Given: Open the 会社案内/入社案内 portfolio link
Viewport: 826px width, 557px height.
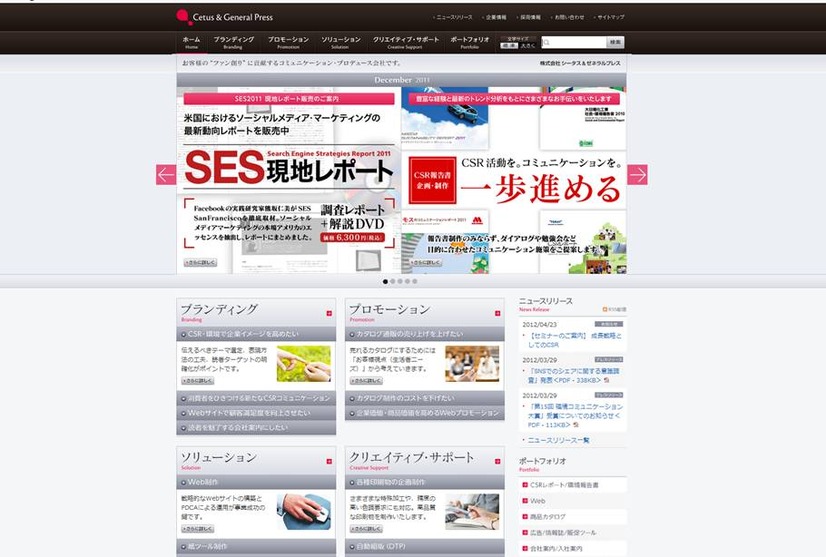Looking at the screenshot, I should click(556, 549).
